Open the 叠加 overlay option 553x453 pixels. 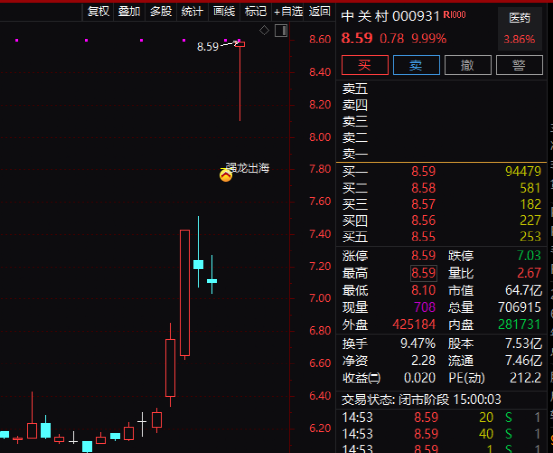[129, 12]
